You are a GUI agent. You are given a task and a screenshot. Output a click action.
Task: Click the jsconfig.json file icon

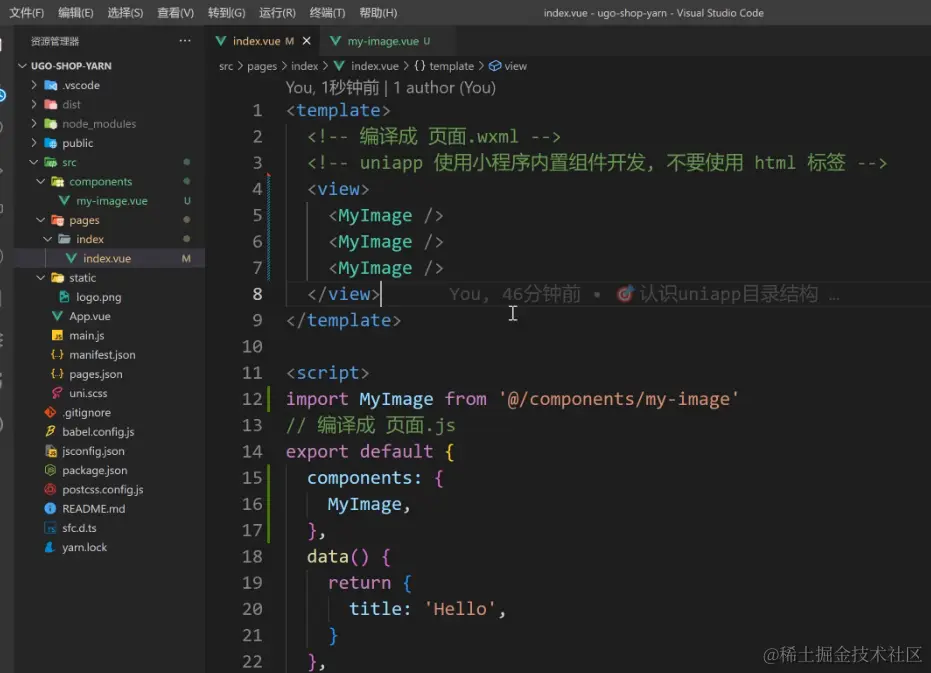pos(50,451)
